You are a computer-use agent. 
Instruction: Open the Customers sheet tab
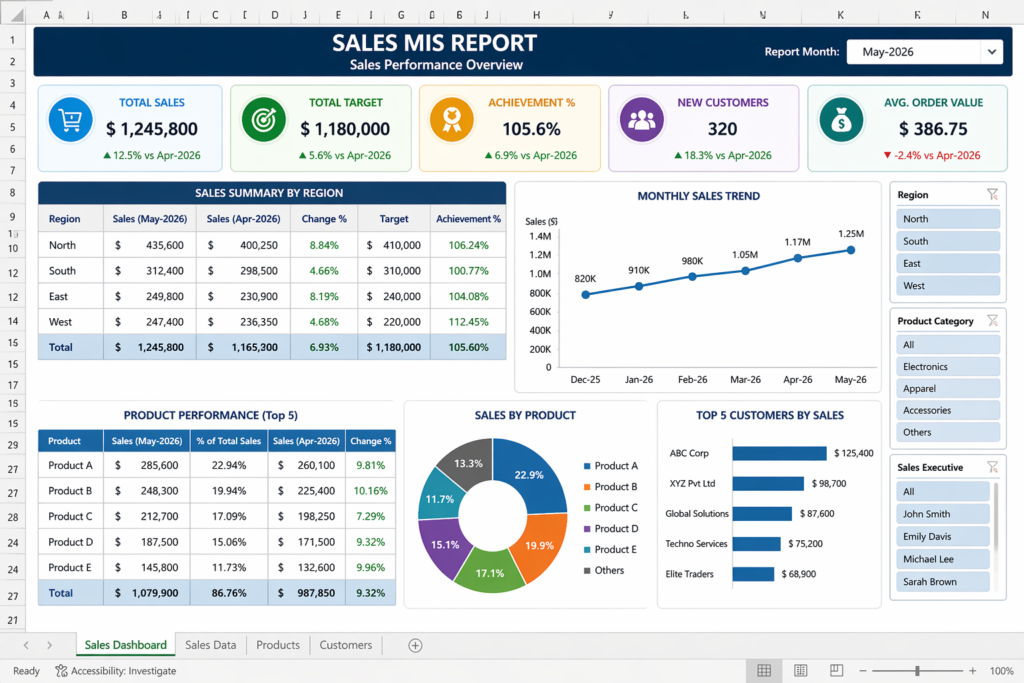345,645
